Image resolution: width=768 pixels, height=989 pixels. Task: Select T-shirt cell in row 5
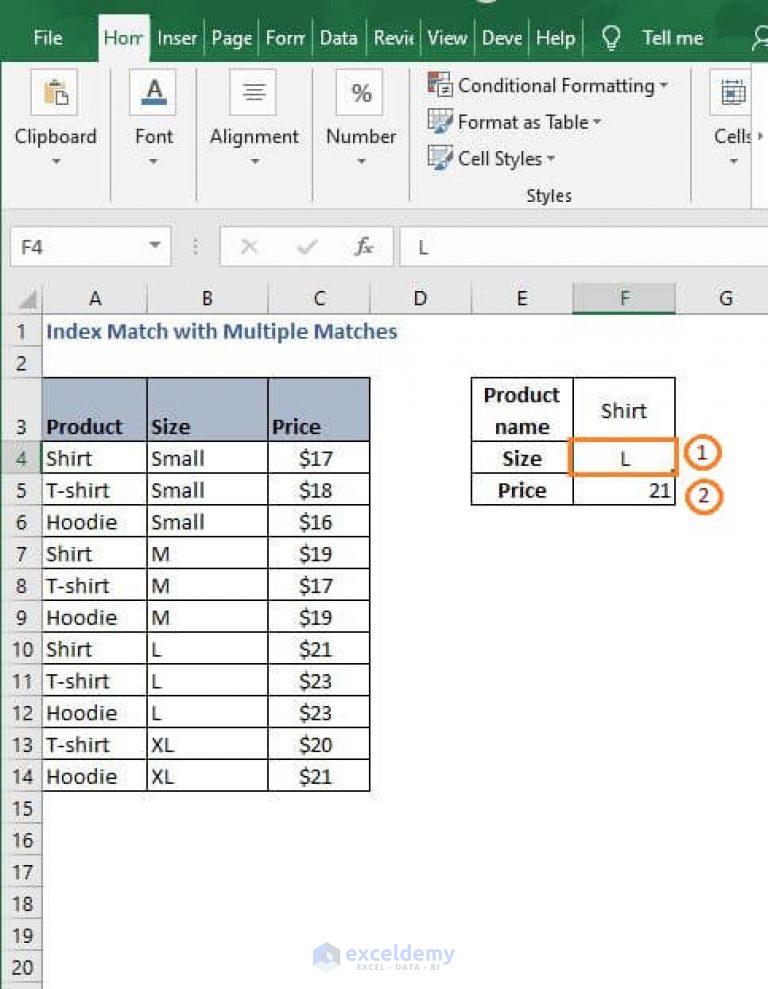(95, 490)
